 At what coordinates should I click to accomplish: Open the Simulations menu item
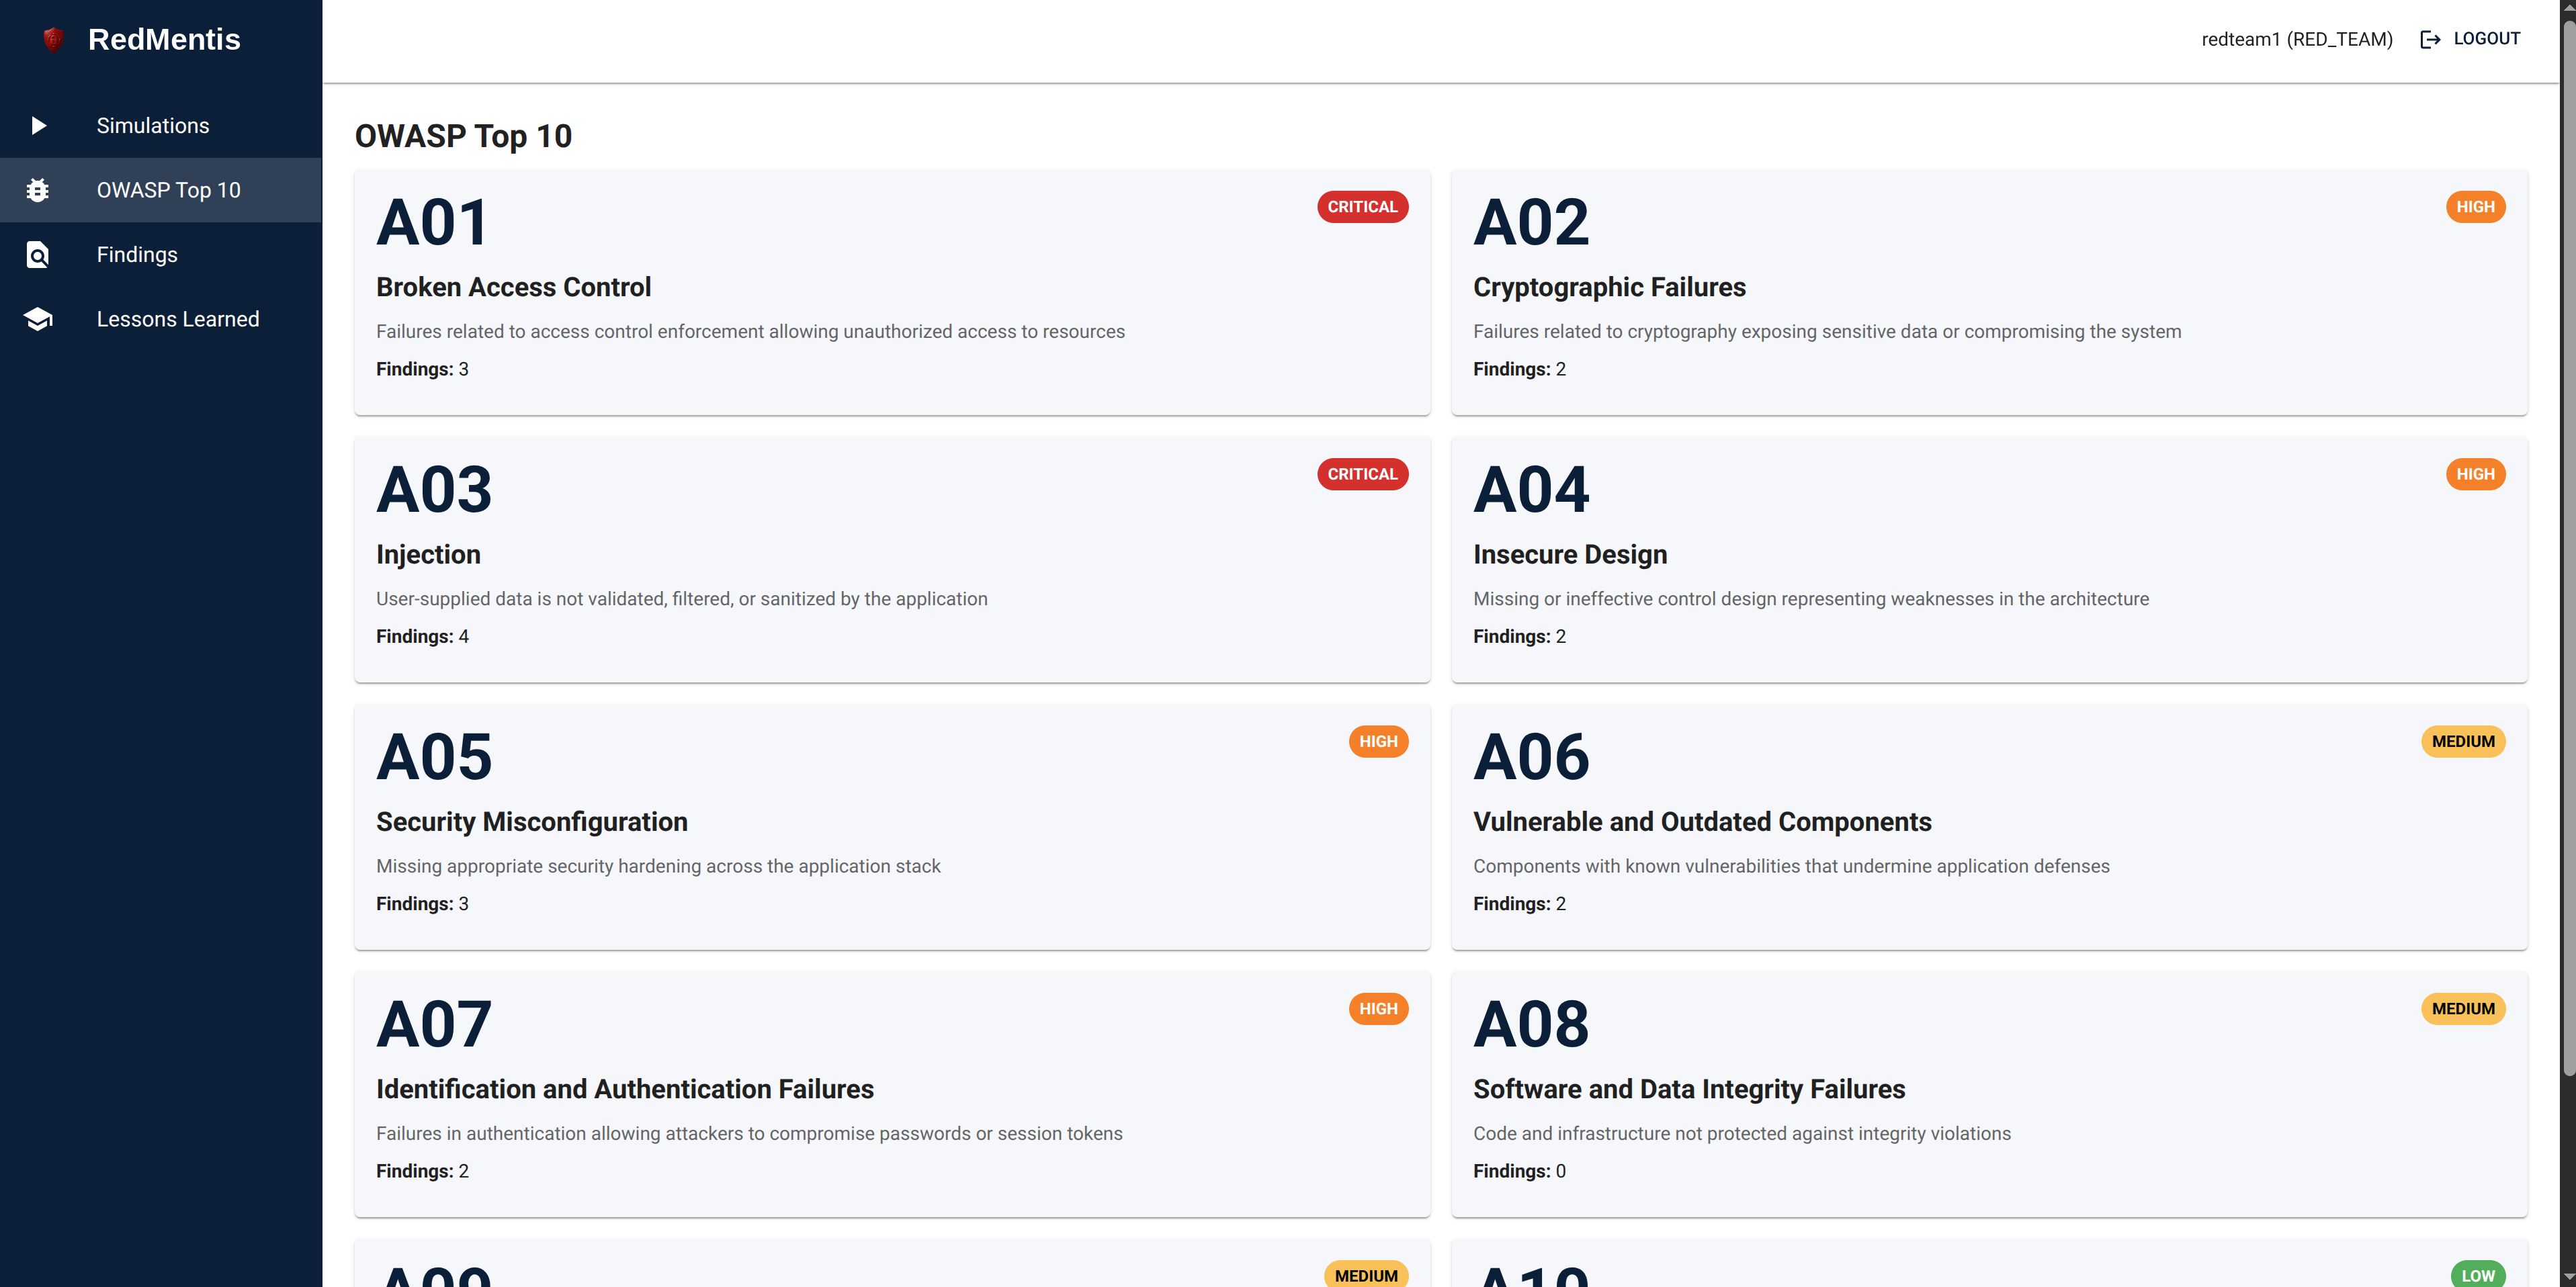click(x=161, y=125)
